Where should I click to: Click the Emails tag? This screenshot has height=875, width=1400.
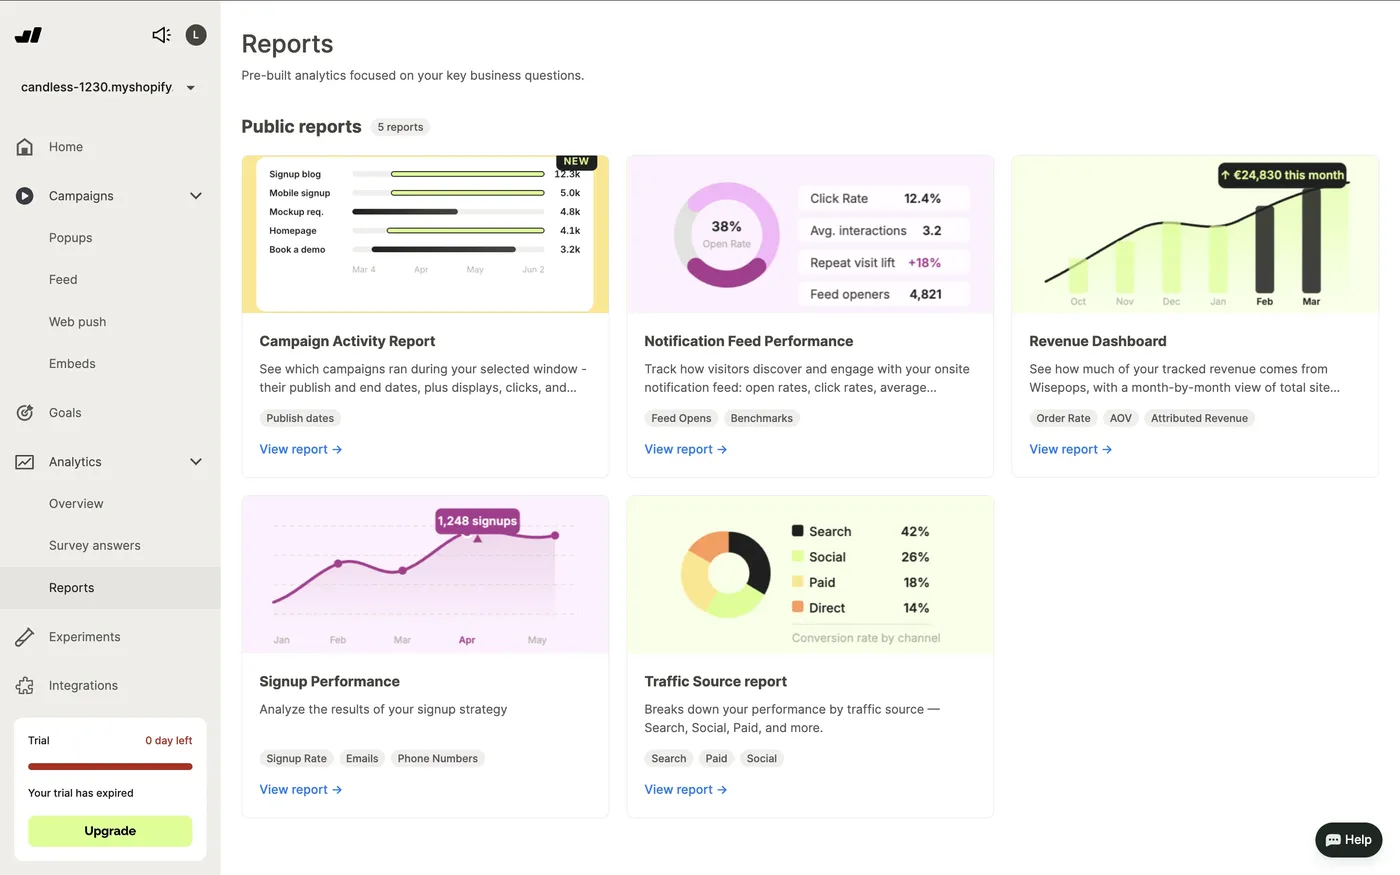coord(362,759)
